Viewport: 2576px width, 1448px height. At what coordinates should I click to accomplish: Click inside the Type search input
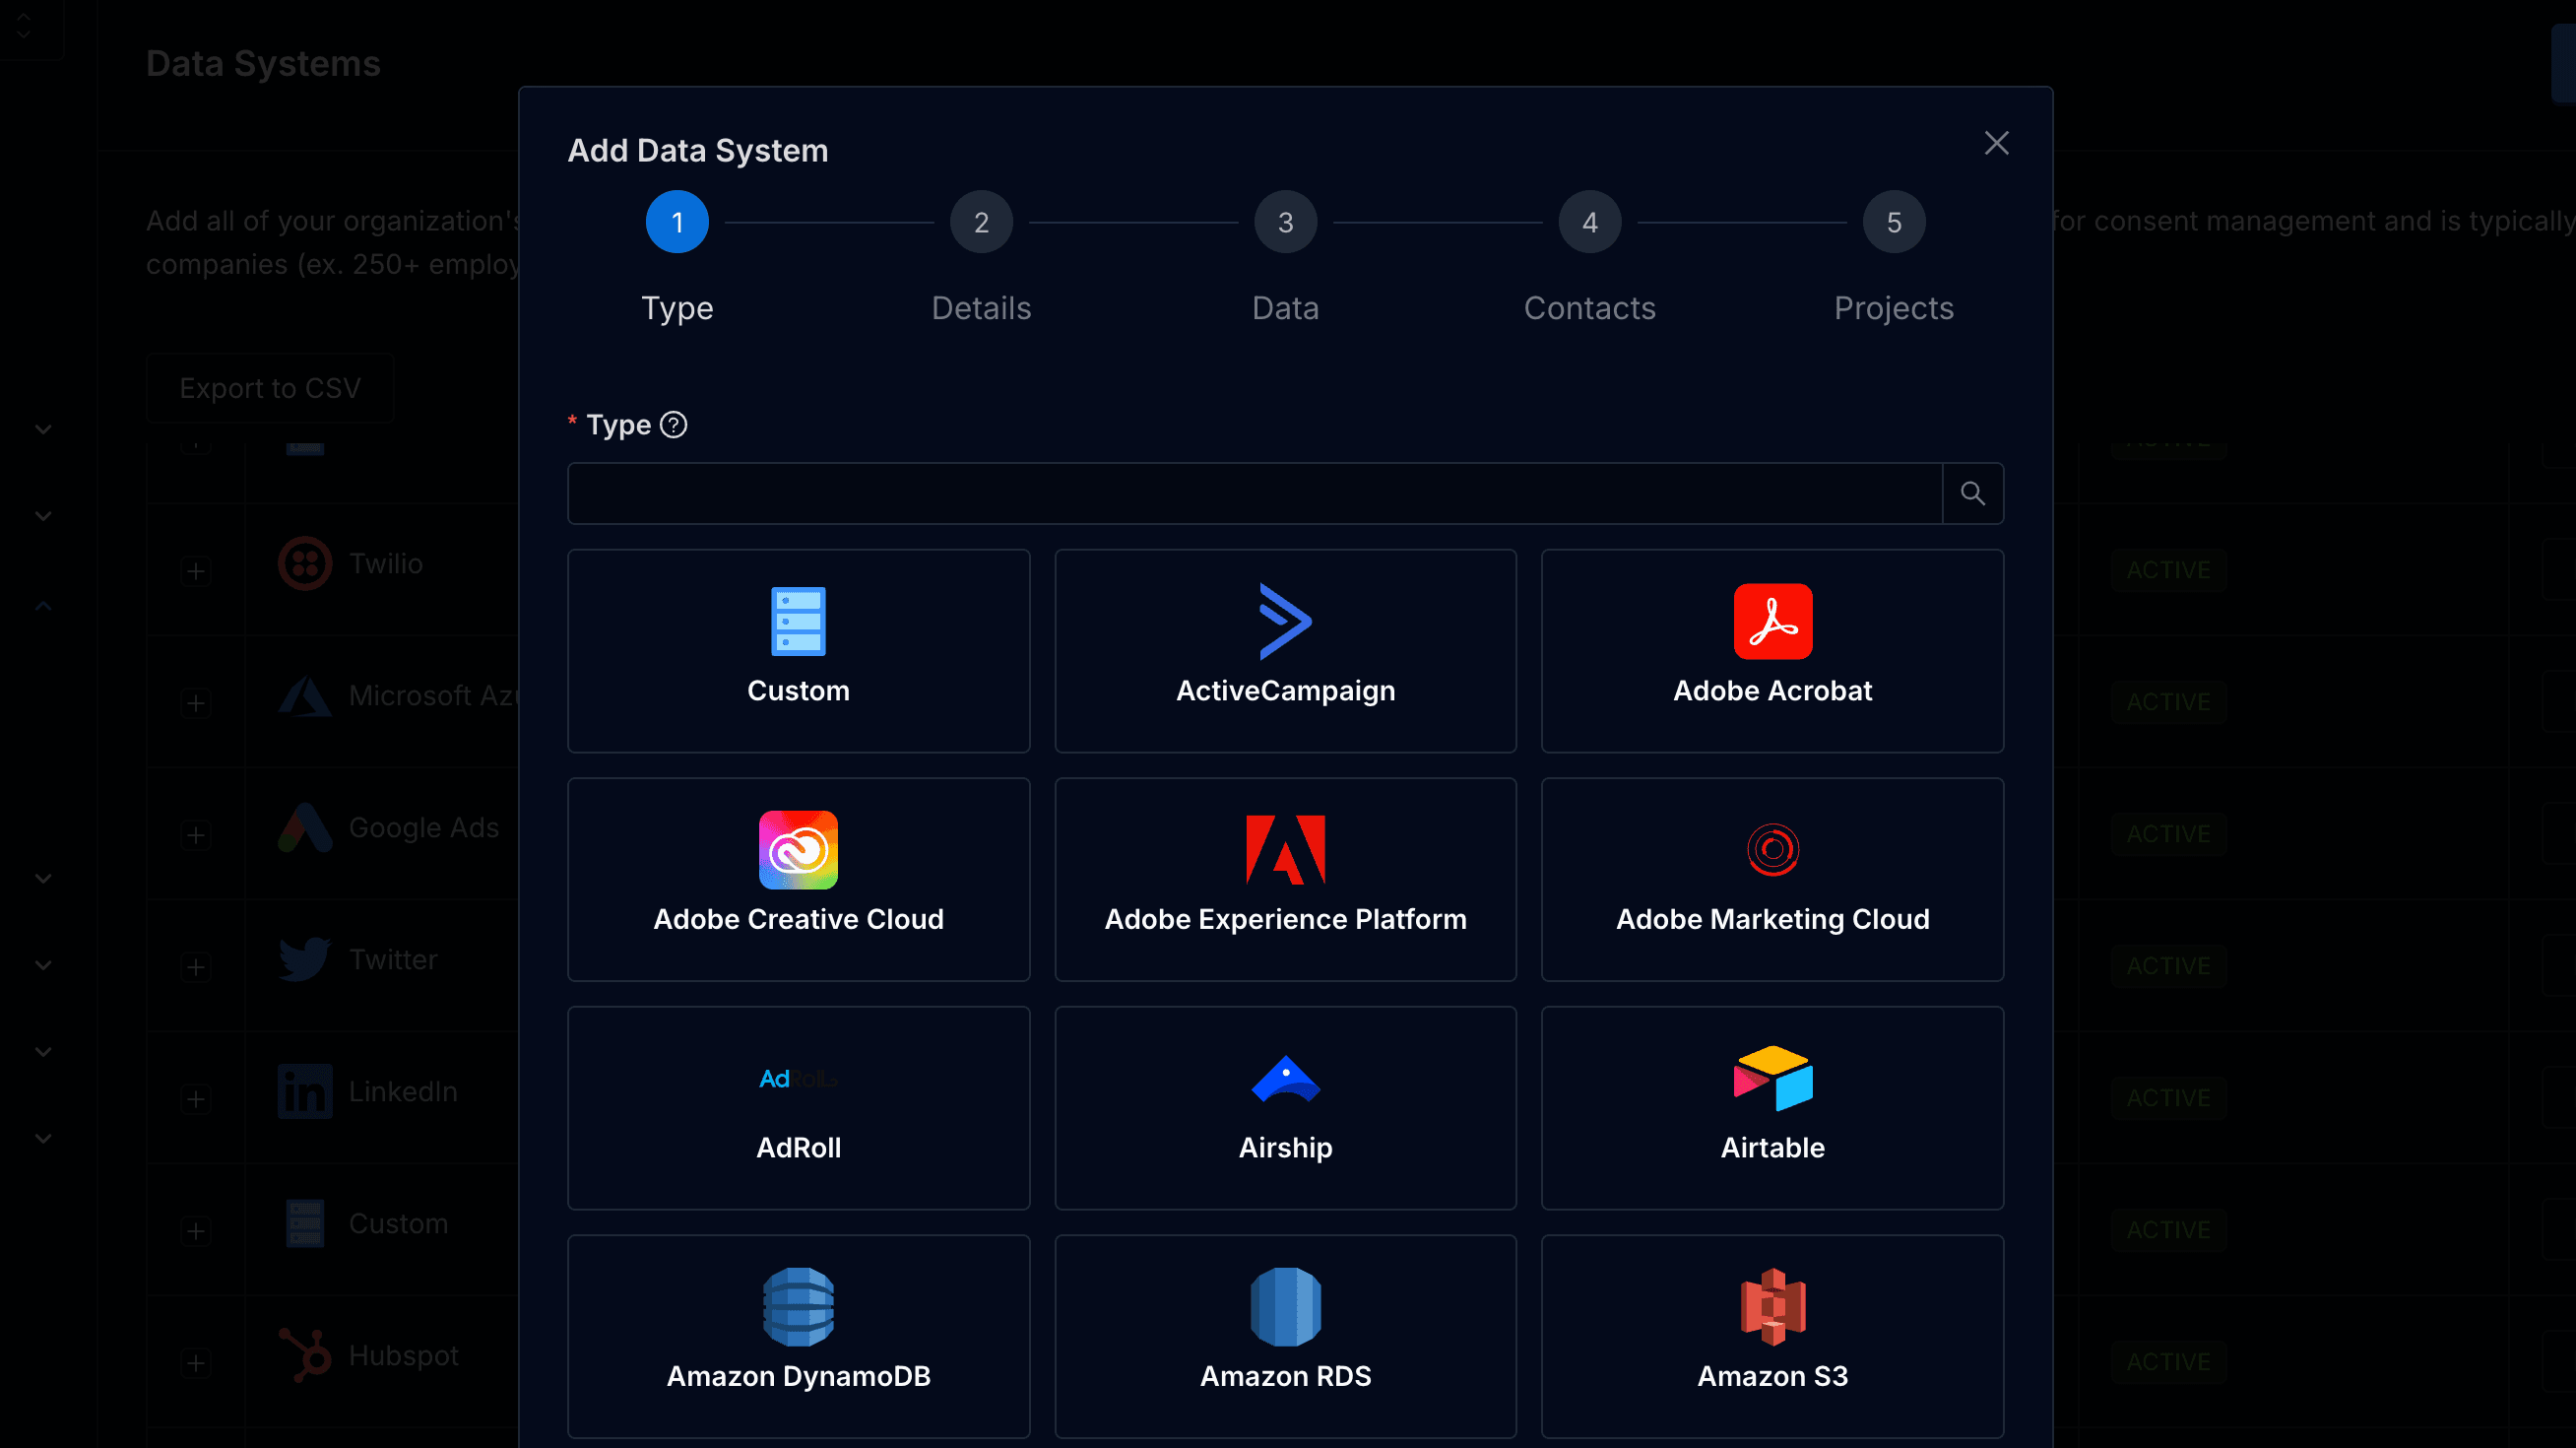click(x=1250, y=493)
